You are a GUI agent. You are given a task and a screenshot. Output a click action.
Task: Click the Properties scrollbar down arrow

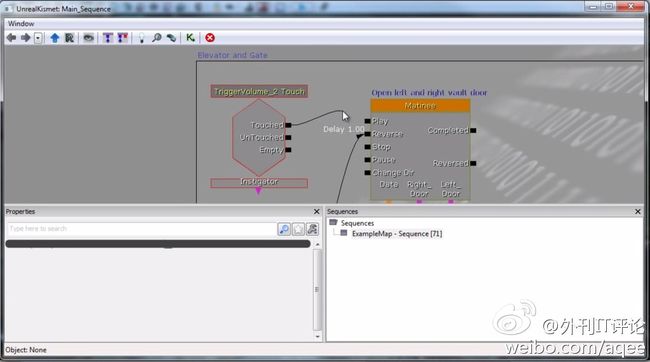(x=318, y=336)
